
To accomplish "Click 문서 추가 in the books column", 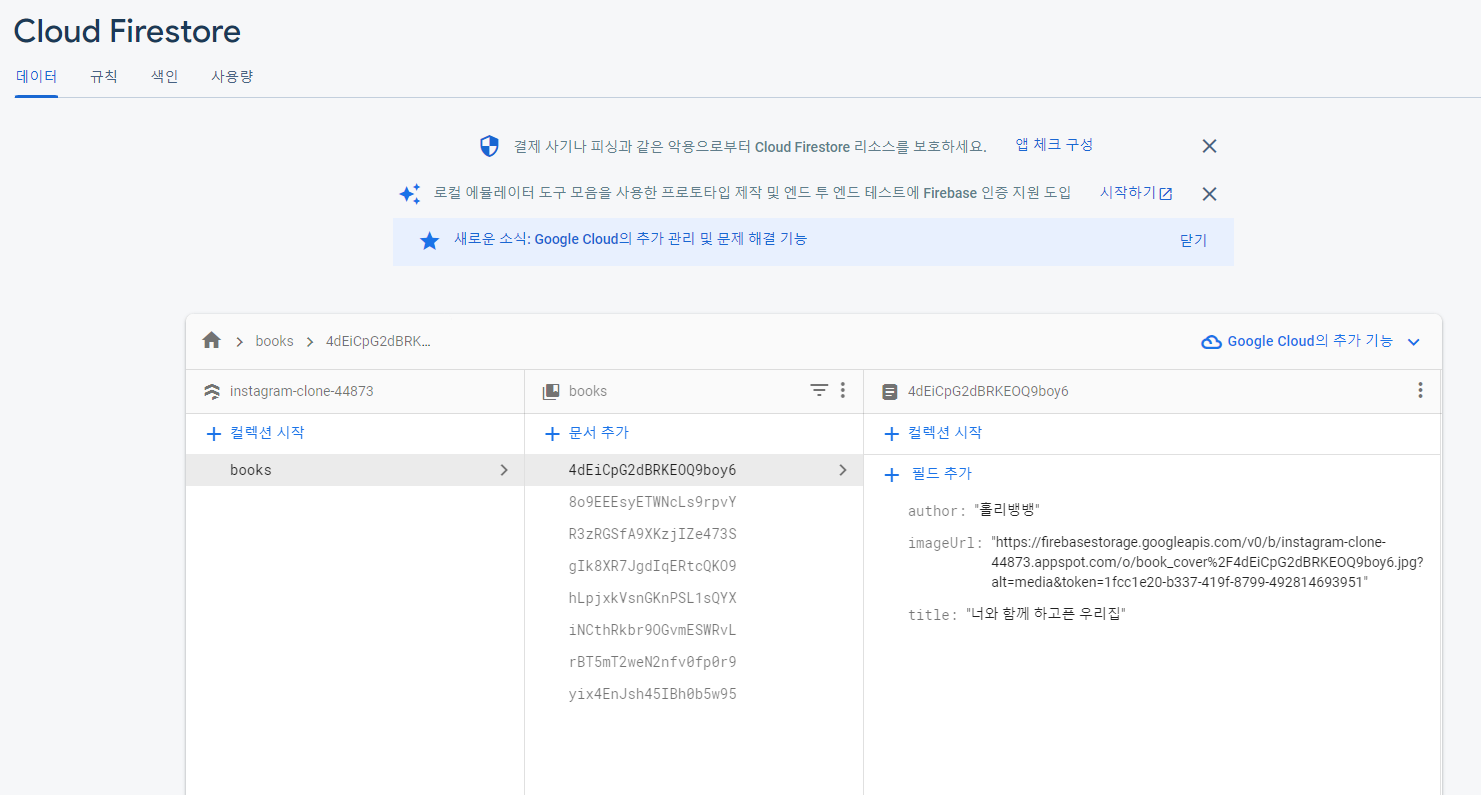I will 586,433.
